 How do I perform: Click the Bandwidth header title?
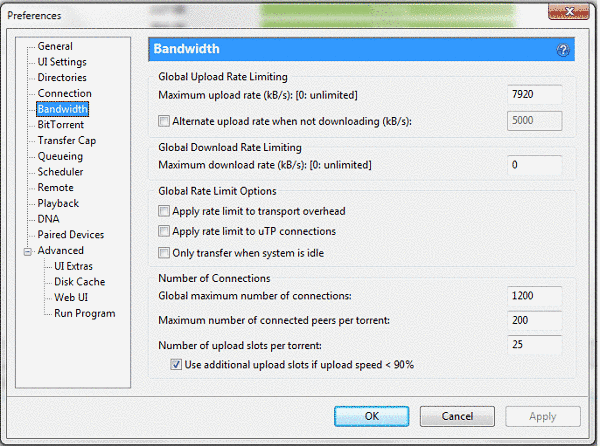pyautogui.click(x=186, y=49)
